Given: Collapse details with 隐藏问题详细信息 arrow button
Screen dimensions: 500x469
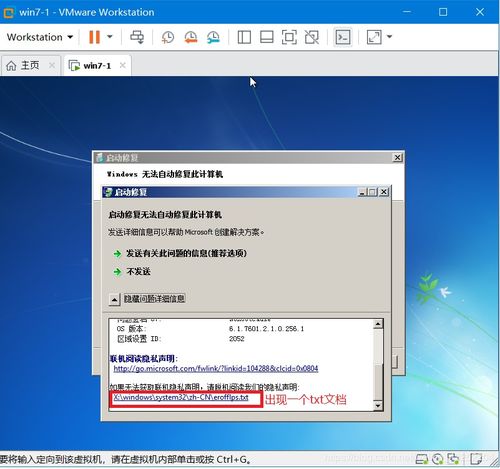Looking at the screenshot, I should 114,299.
